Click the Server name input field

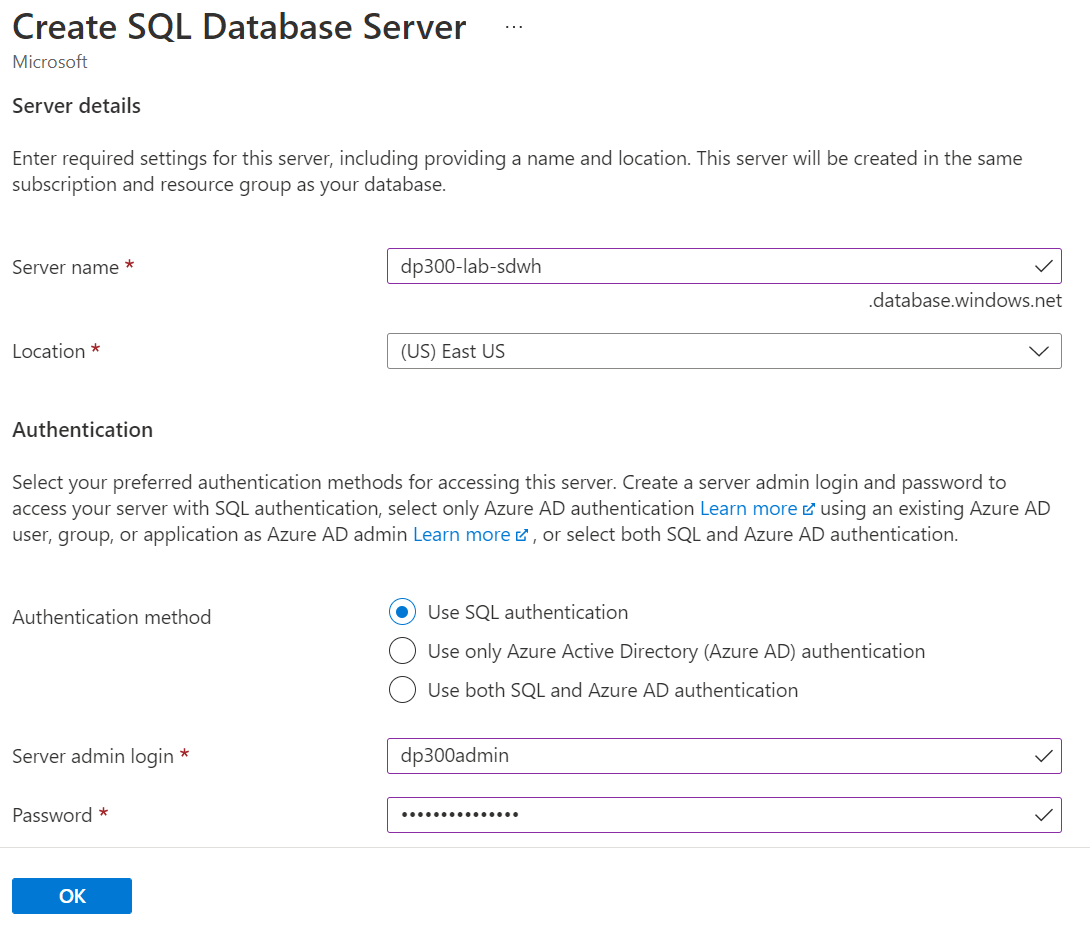700,267
